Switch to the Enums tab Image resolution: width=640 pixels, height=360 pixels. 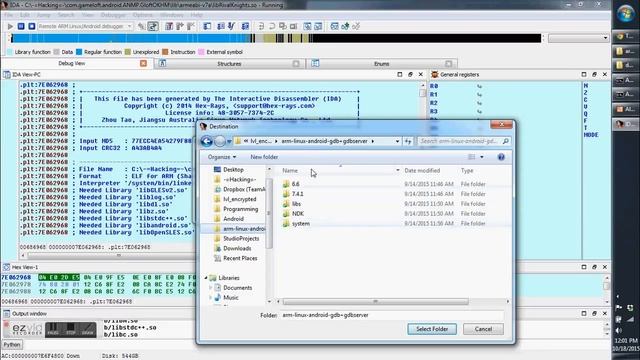(x=381, y=64)
